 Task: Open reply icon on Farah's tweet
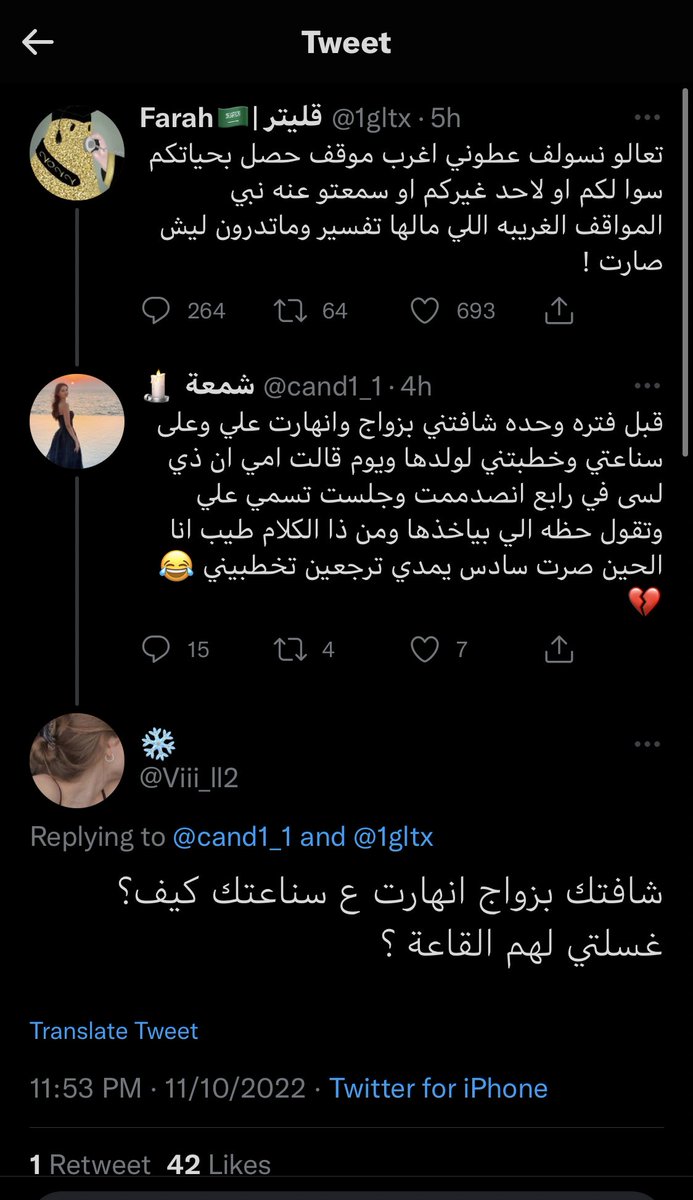pos(156,311)
